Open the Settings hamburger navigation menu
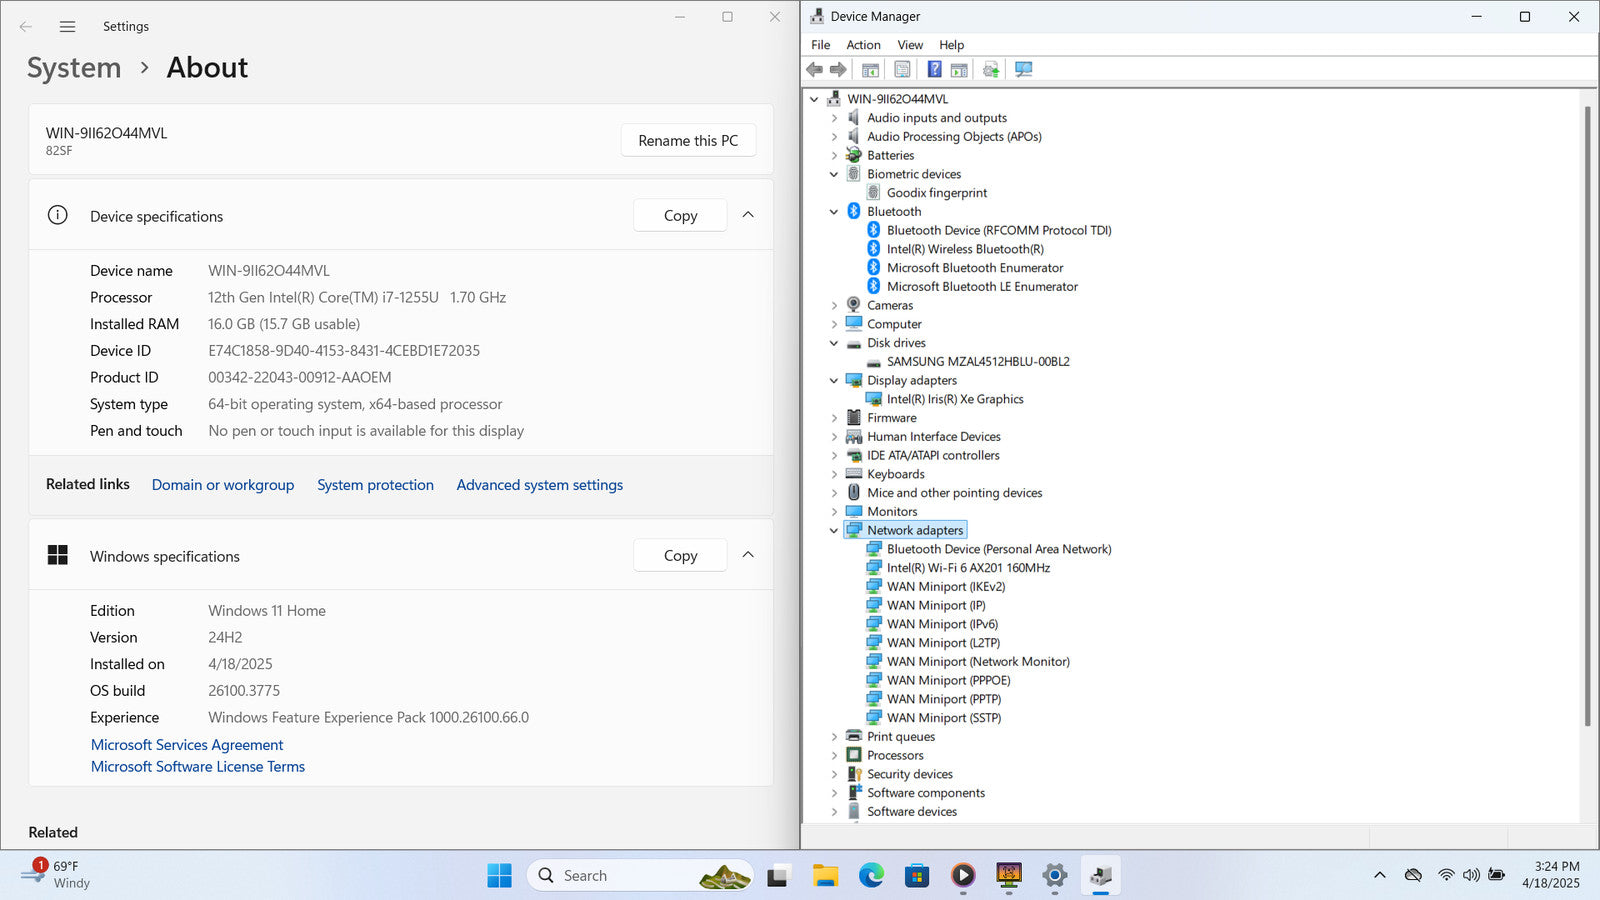This screenshot has width=1600, height=900. coord(67,27)
